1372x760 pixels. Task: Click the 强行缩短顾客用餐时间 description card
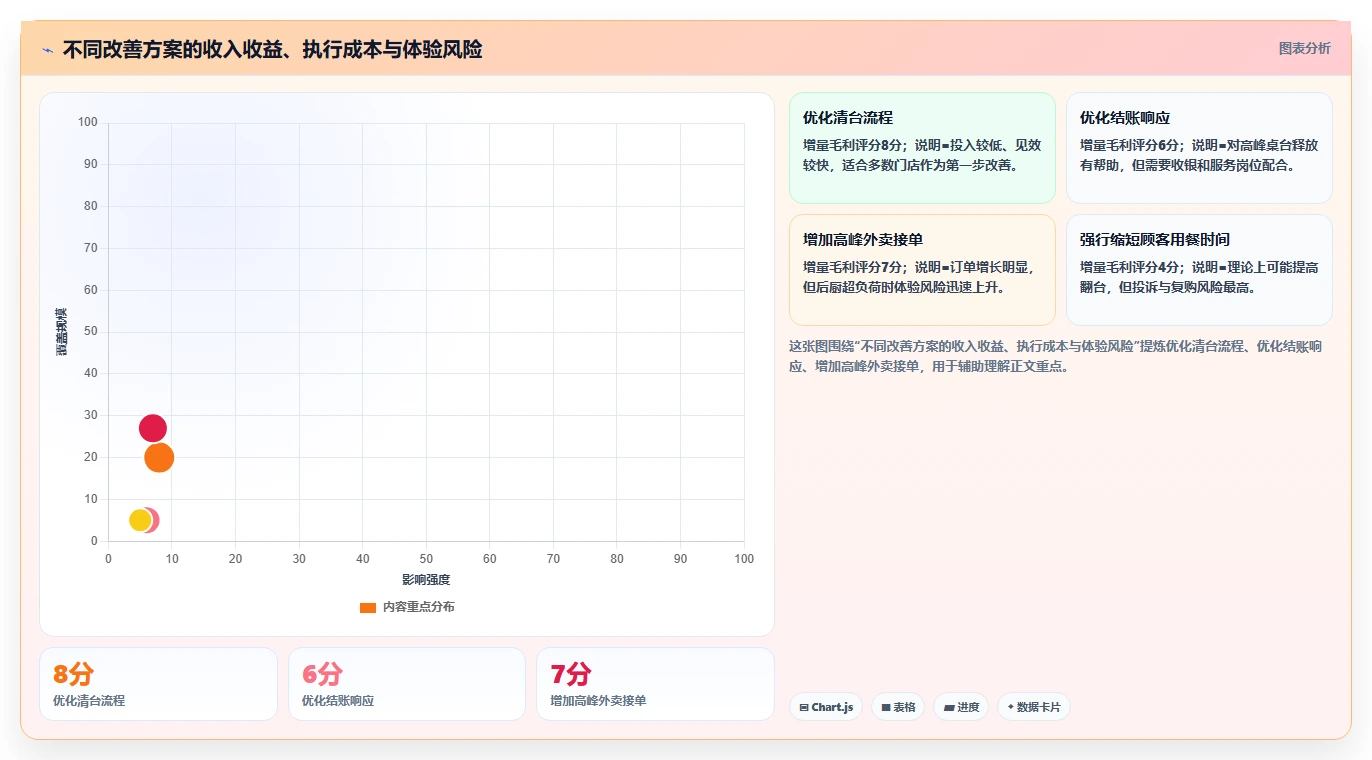point(1199,270)
